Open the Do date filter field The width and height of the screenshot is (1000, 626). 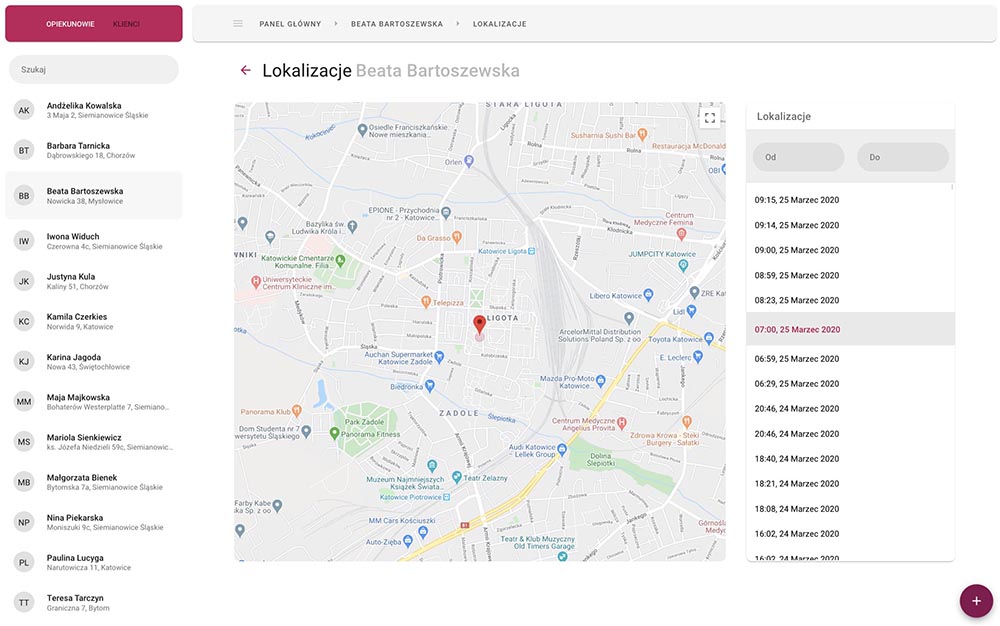click(x=902, y=157)
